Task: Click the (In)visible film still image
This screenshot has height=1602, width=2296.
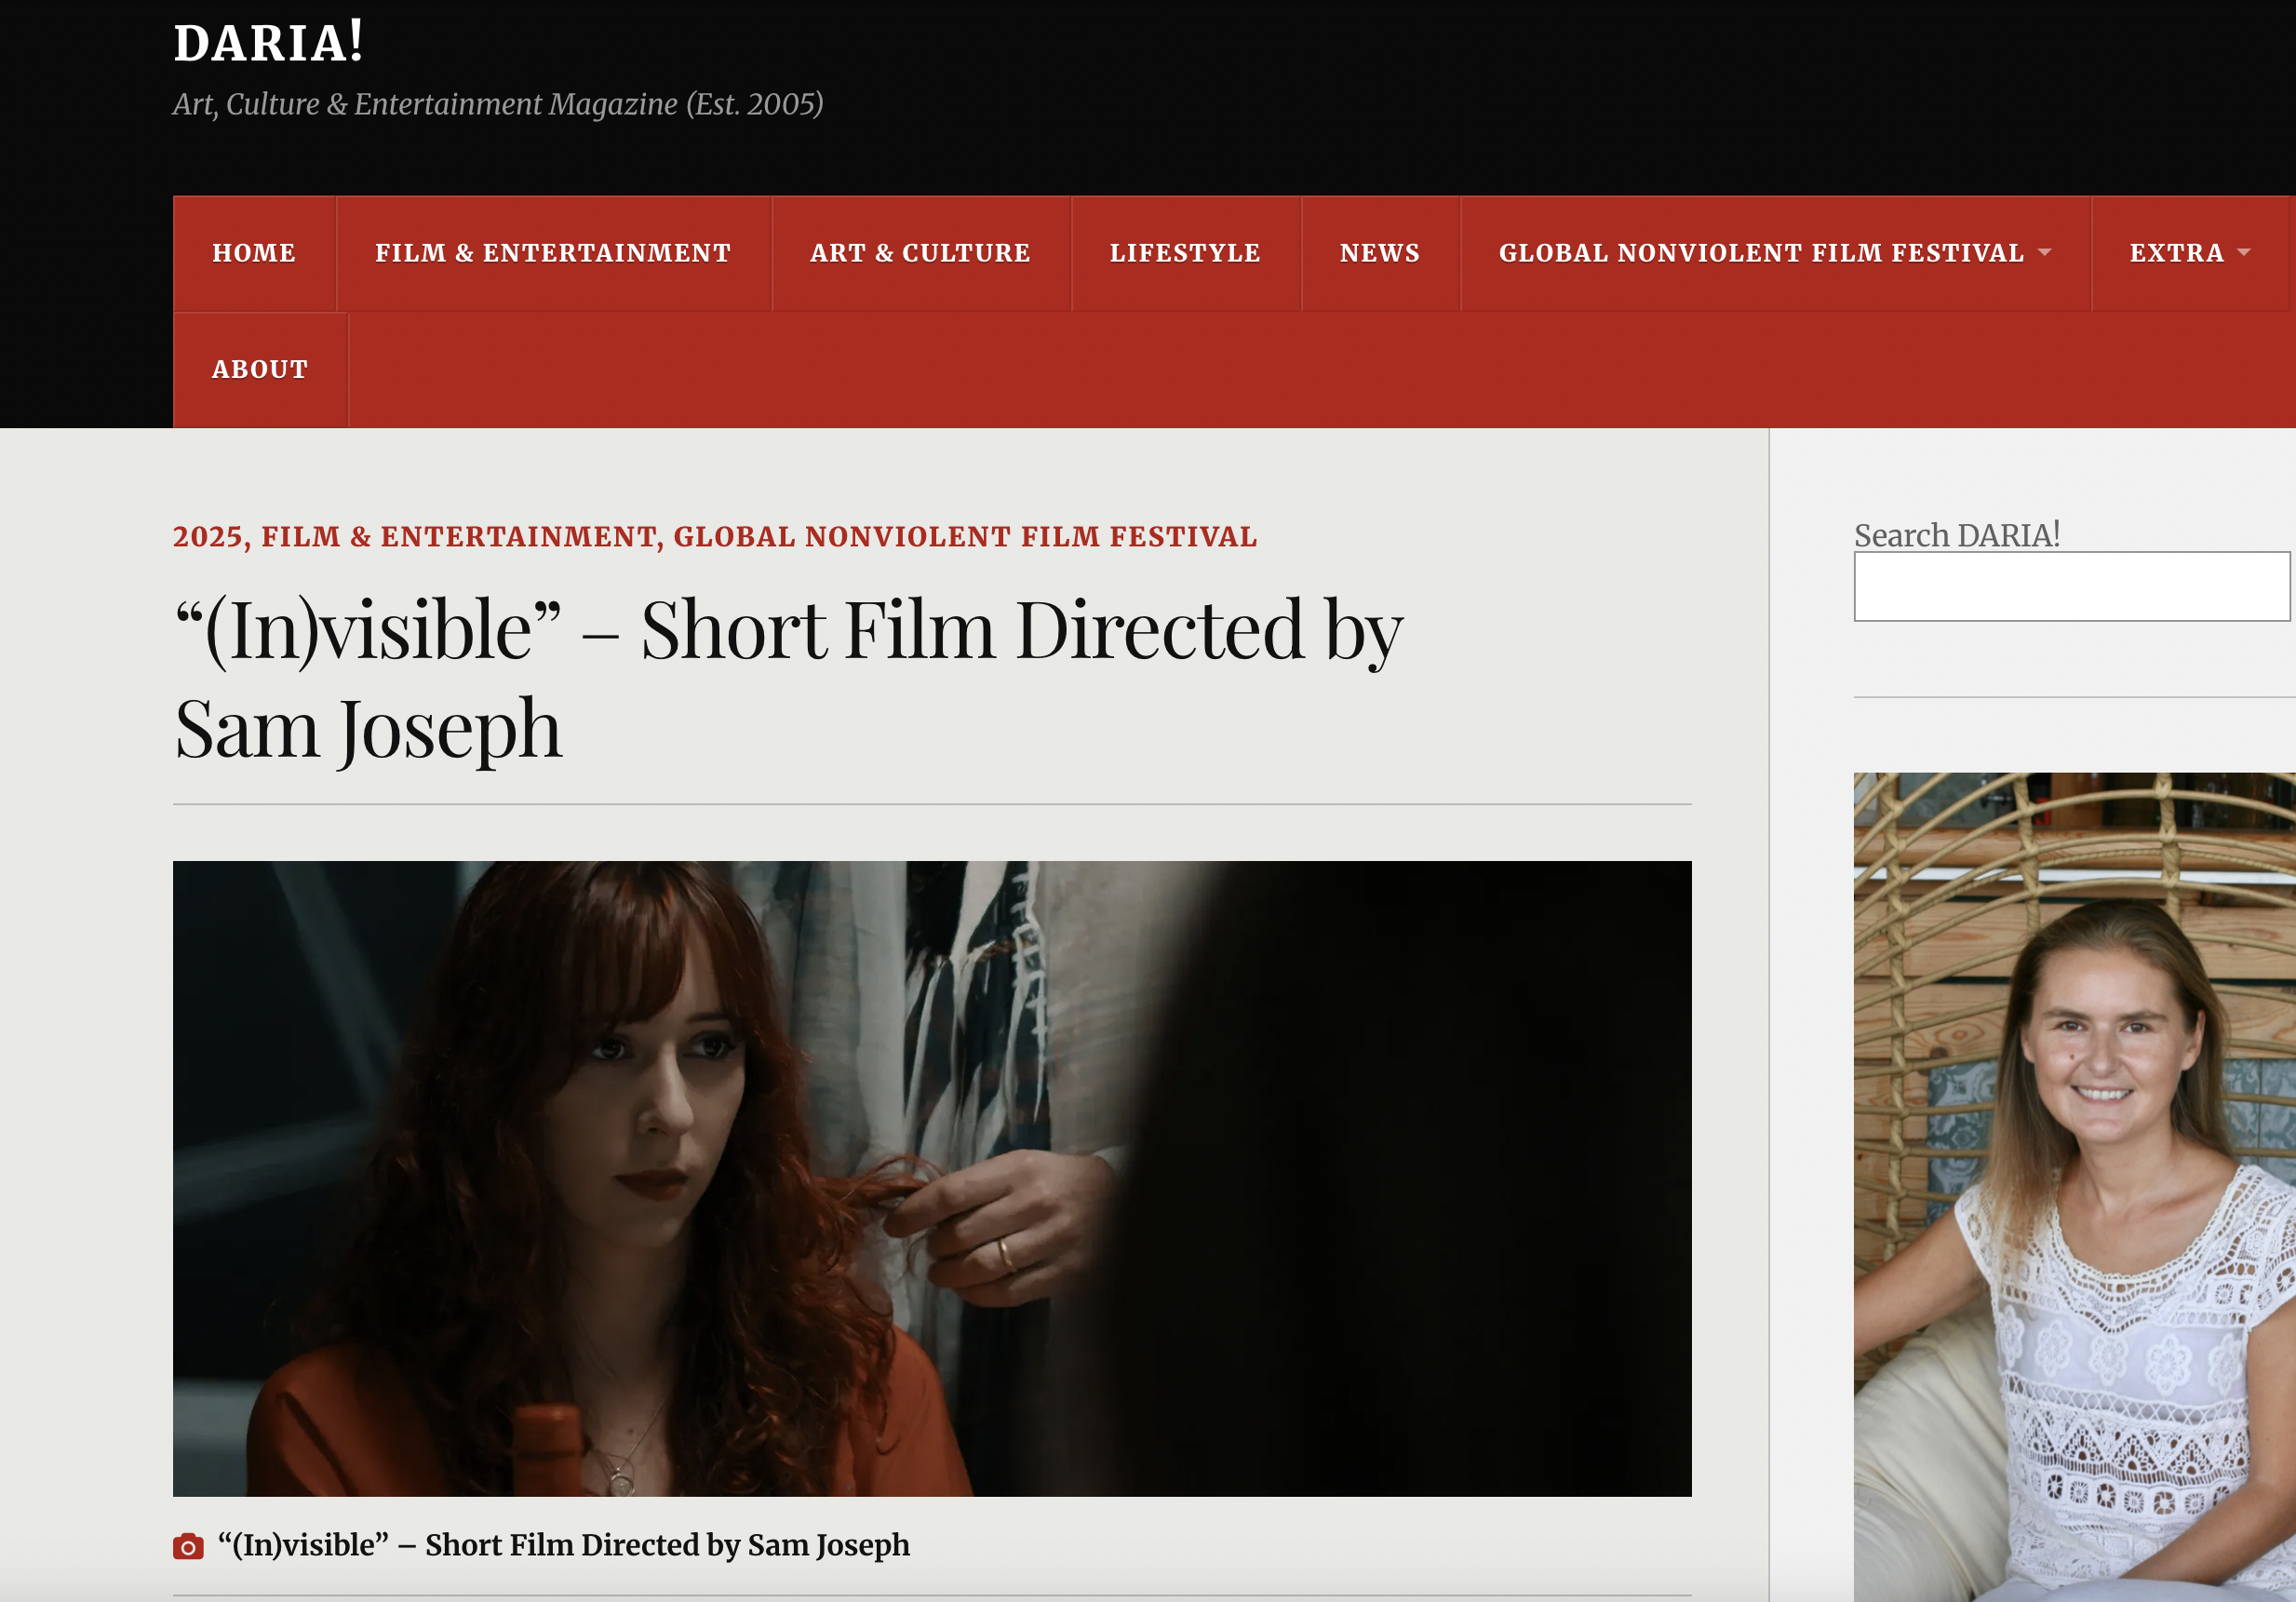Action: click(x=931, y=1178)
